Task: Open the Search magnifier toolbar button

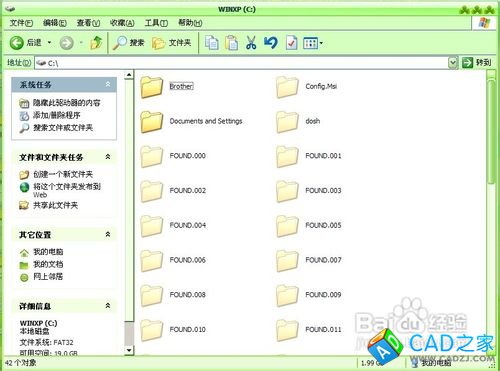Action: 128,43
